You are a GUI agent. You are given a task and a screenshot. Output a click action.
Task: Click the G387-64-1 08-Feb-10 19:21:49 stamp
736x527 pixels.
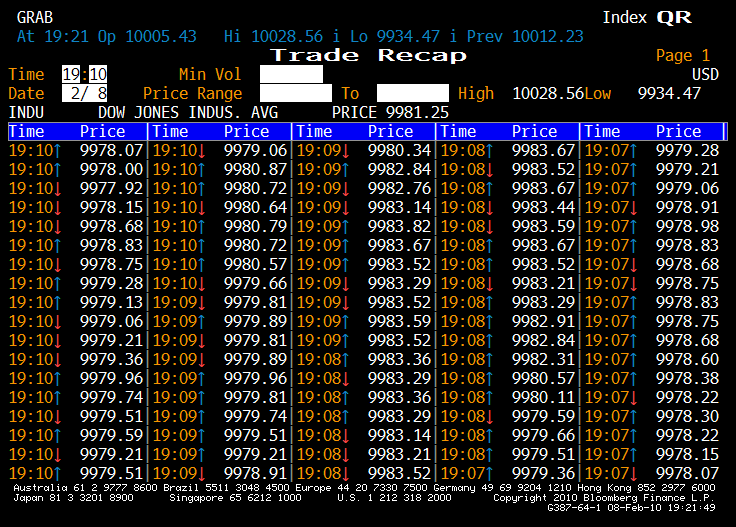631,508
